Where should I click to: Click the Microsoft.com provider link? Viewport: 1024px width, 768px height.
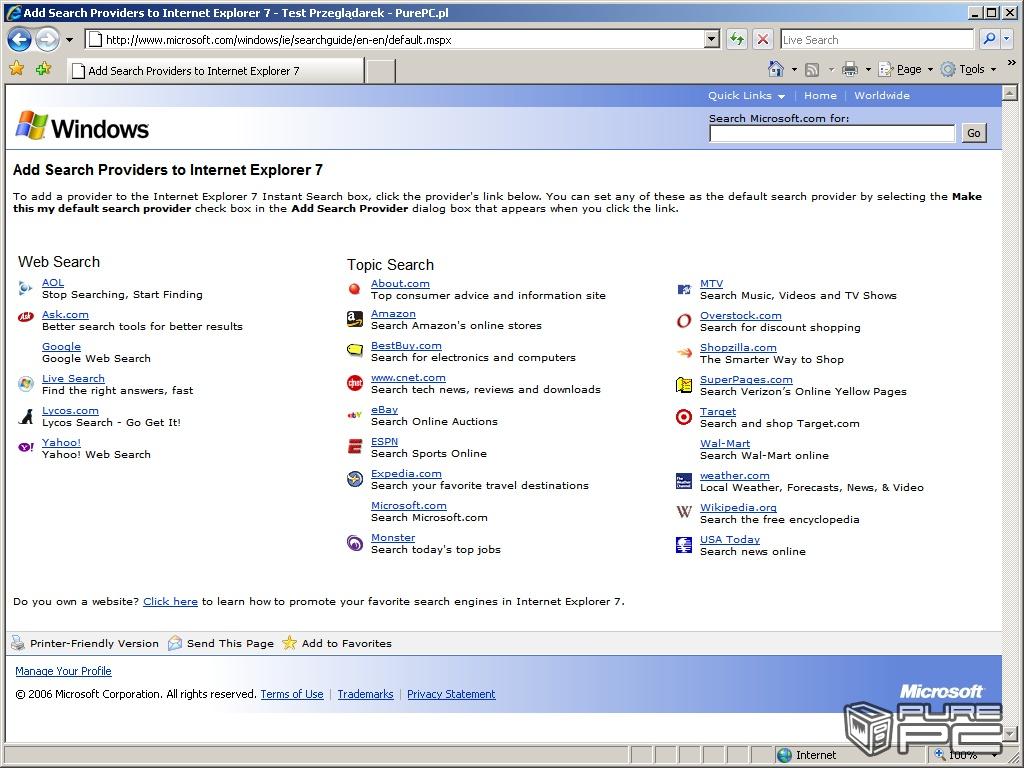409,506
